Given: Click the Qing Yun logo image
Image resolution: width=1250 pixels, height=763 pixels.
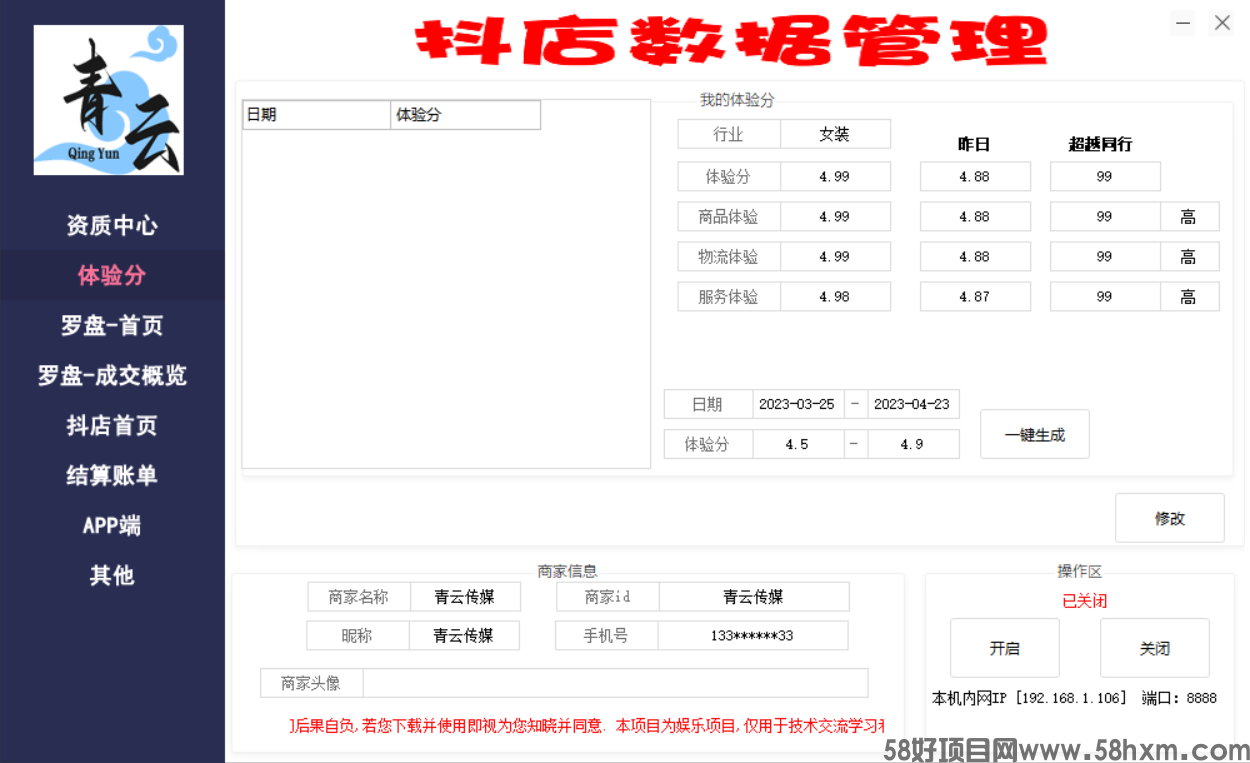Looking at the screenshot, I should pos(108,100).
